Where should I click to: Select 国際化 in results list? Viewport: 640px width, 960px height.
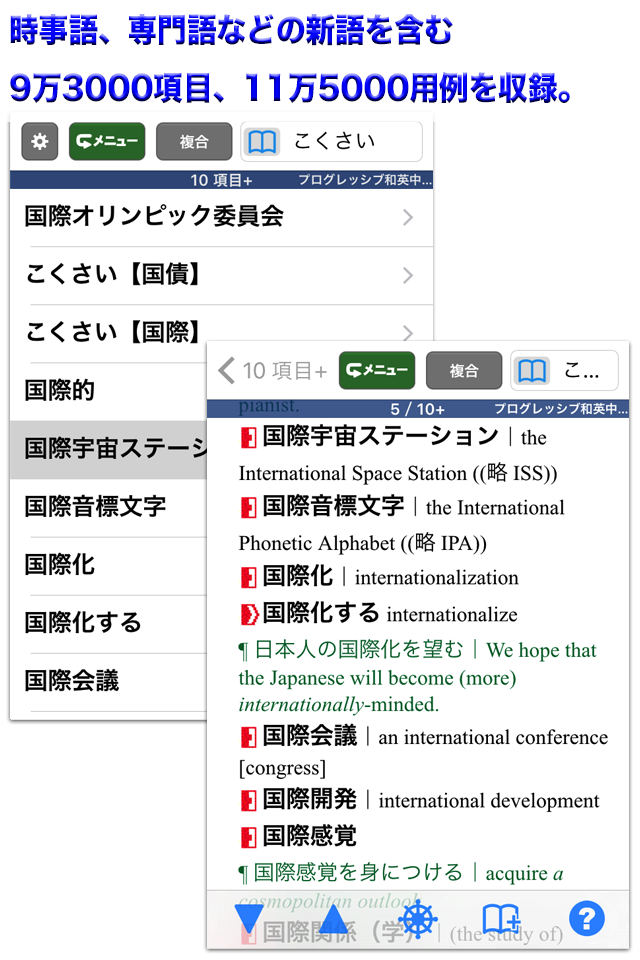click(109, 565)
